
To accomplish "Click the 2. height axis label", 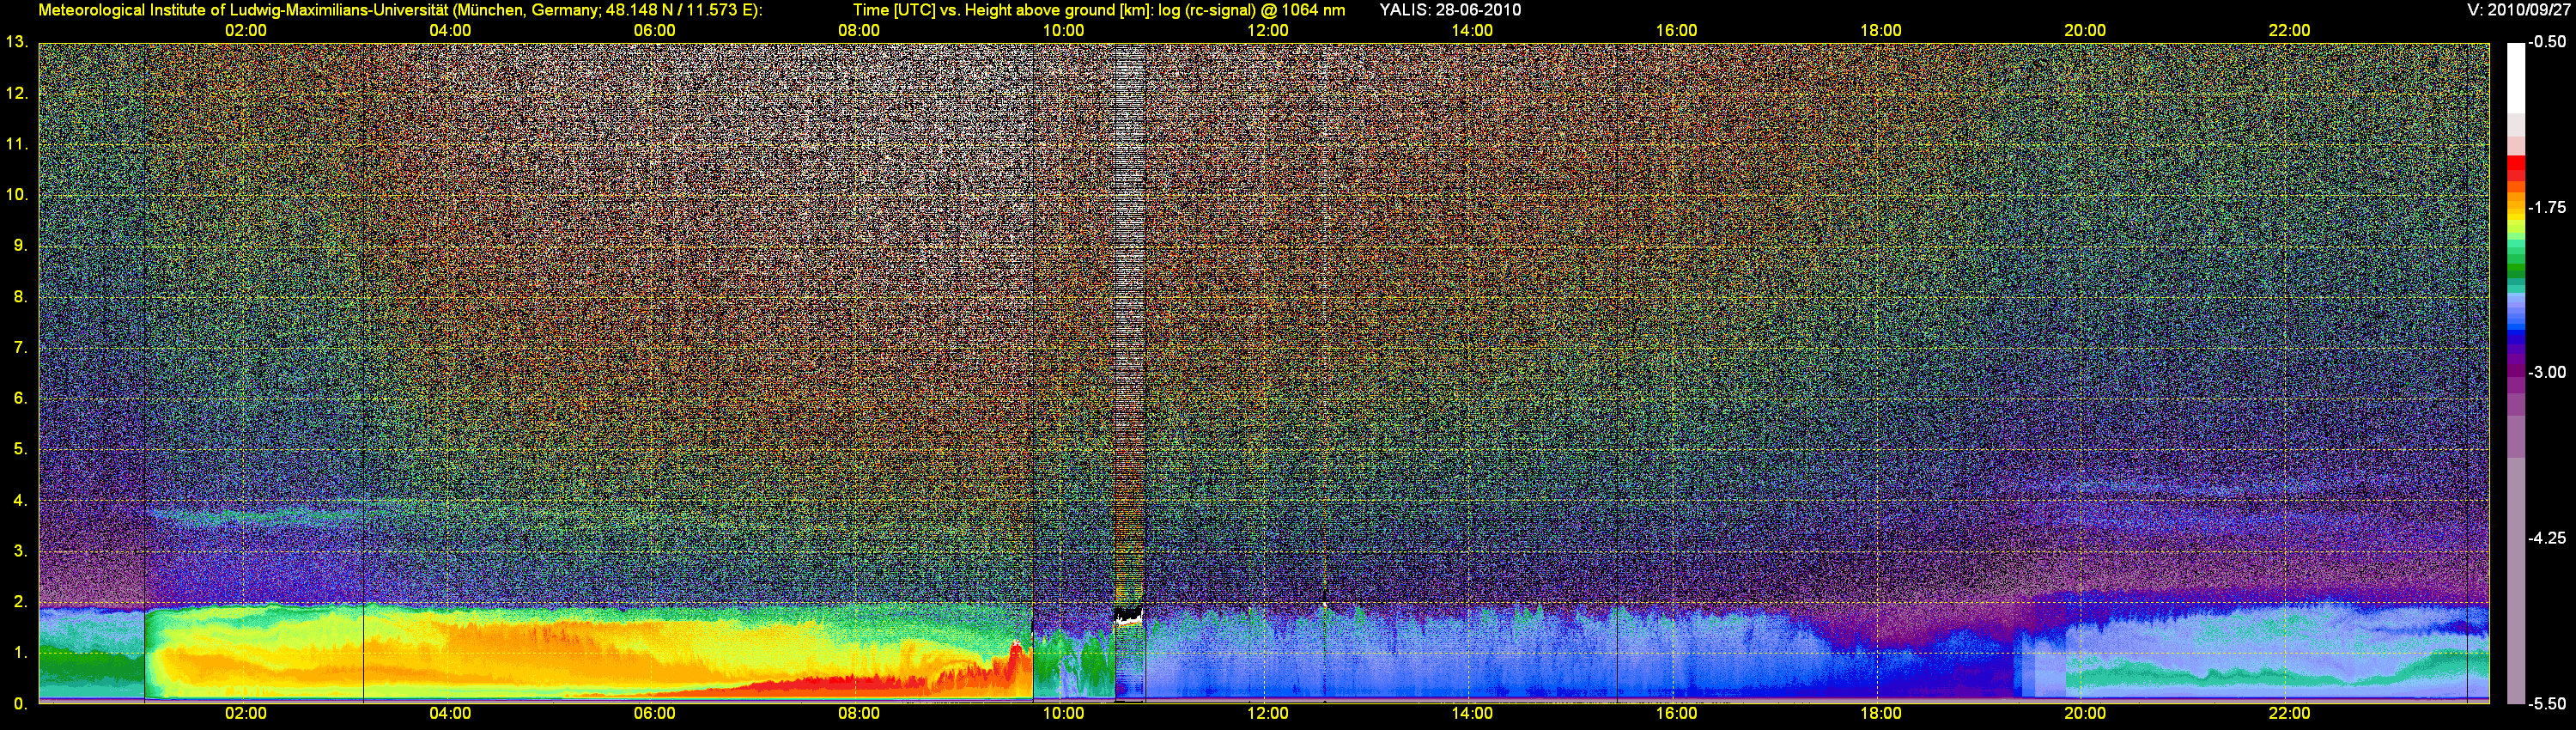I will click(x=21, y=602).
